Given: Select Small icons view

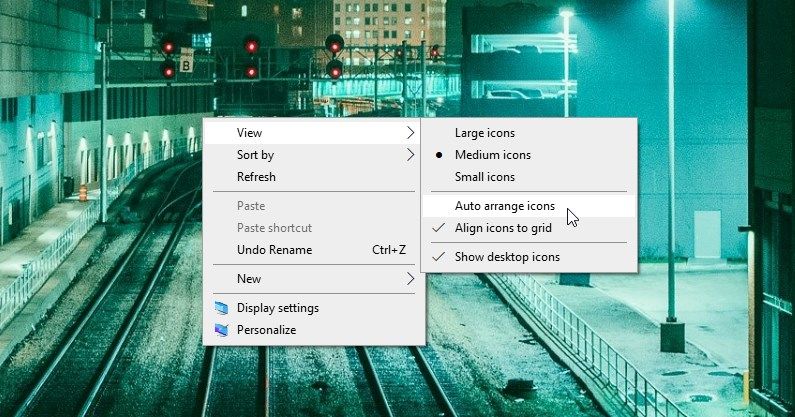Looking at the screenshot, I should click(x=529, y=177).
